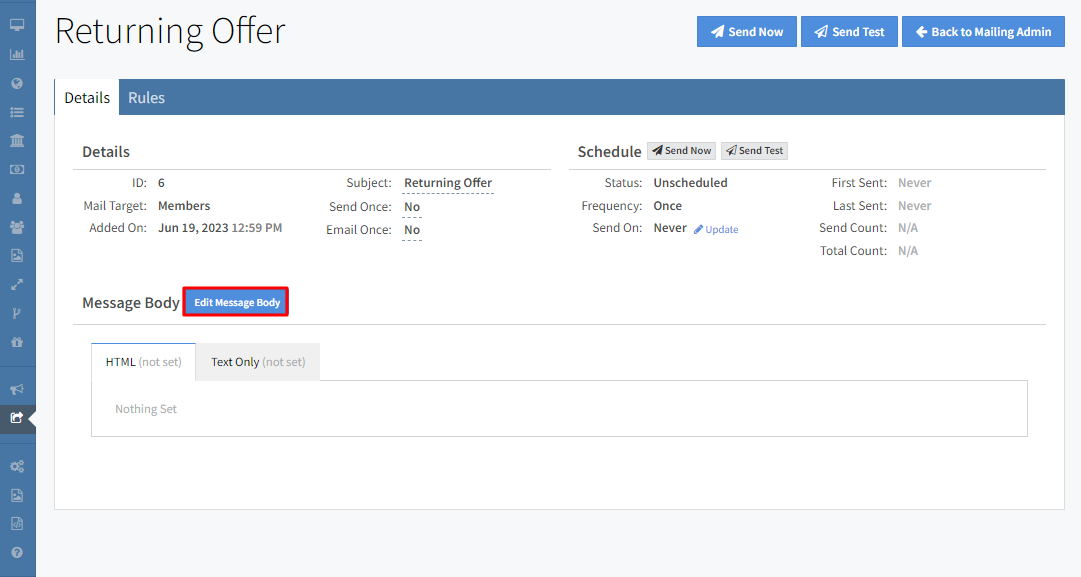Select the HTML message body tab
This screenshot has height=577, width=1081.
143,362
